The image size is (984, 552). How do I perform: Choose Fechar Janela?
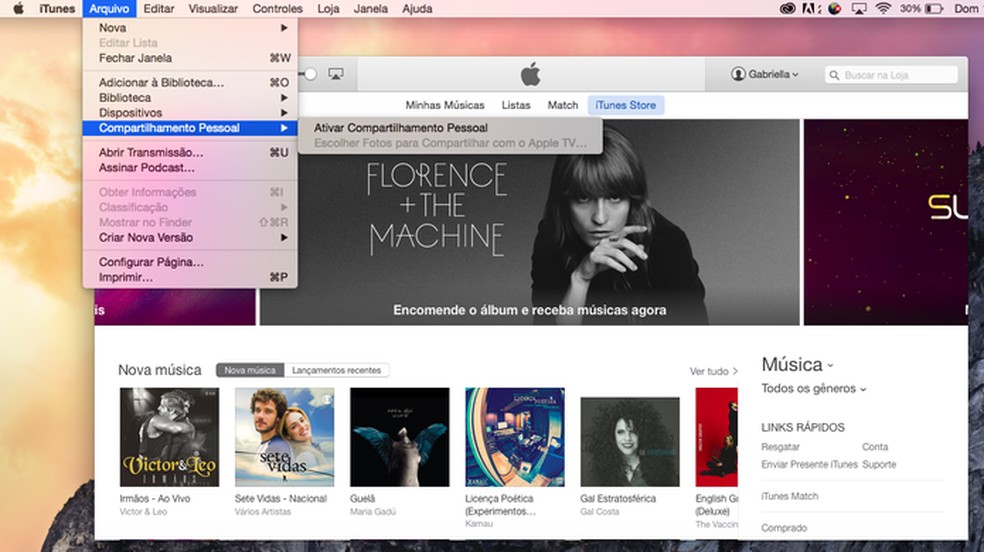[190, 58]
